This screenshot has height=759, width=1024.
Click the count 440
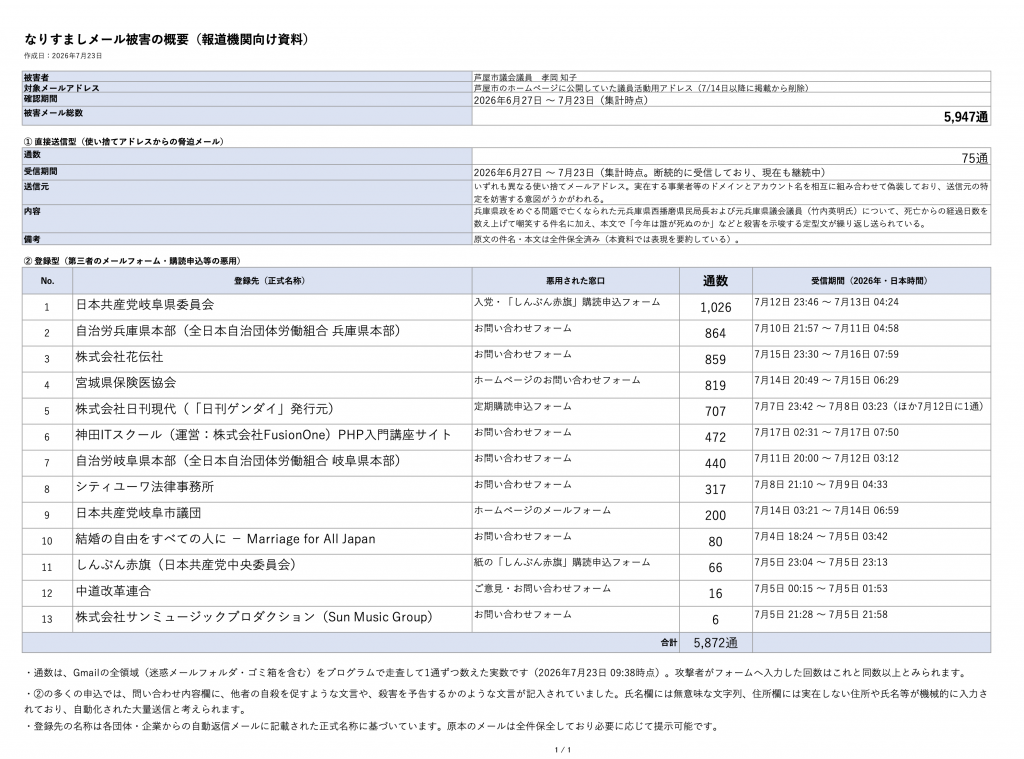click(715, 464)
